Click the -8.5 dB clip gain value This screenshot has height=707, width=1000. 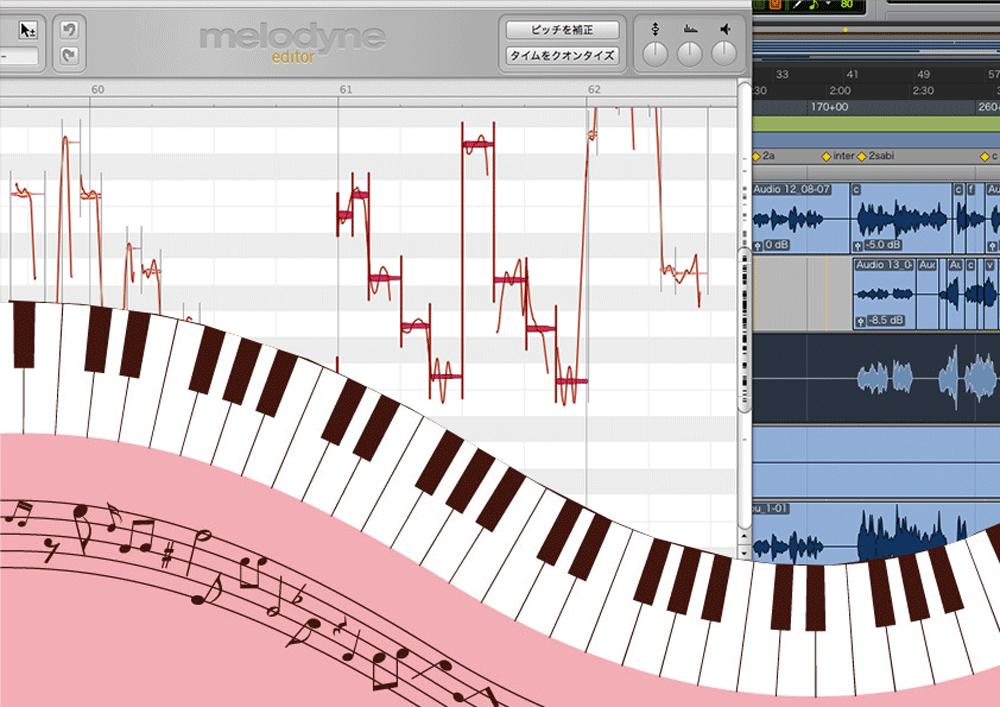tap(885, 321)
